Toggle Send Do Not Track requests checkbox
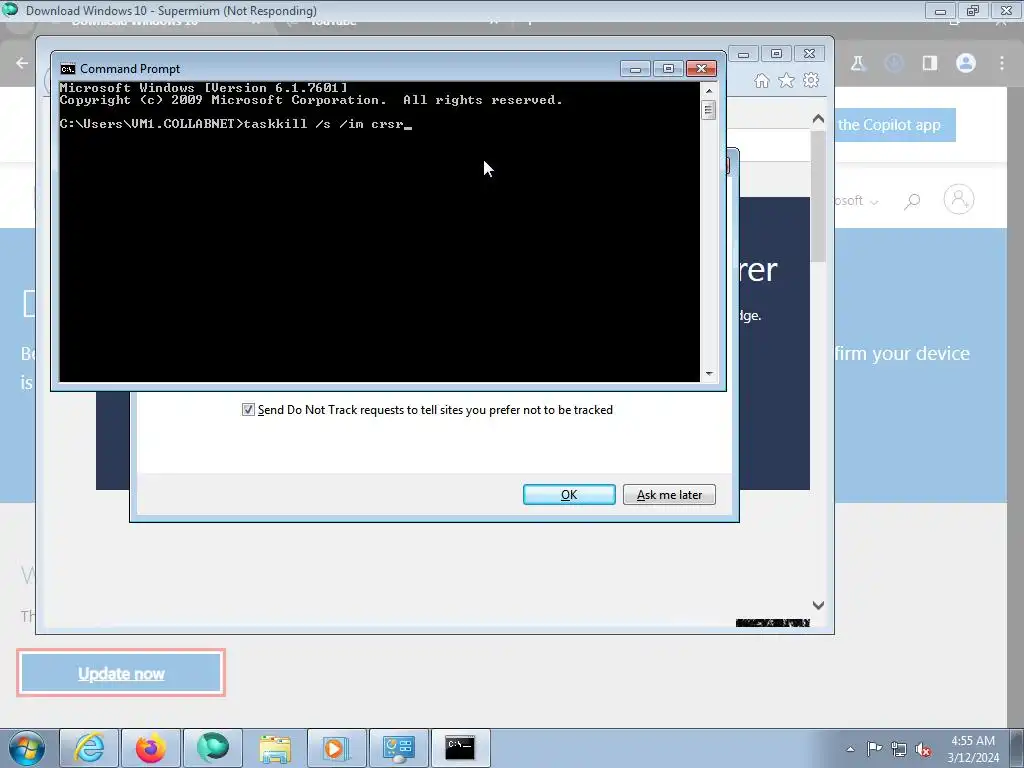1024x768 pixels. pos(248,409)
